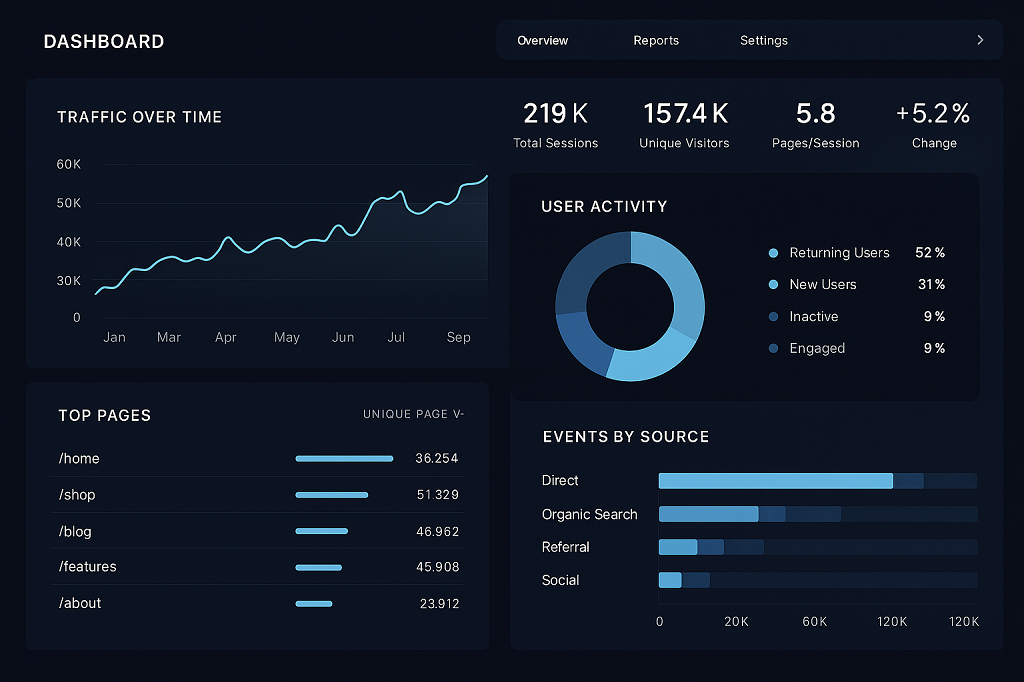Click the Total Sessions 219K stat
Screen dimensions: 1024x682
pos(556,125)
